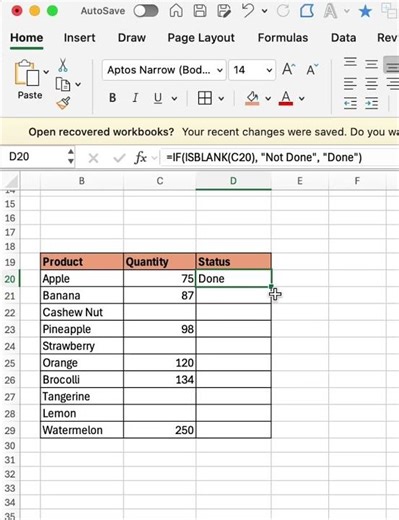The width and height of the screenshot is (399, 520).
Task: Expand the Copy options arrow
Action: [78, 84]
